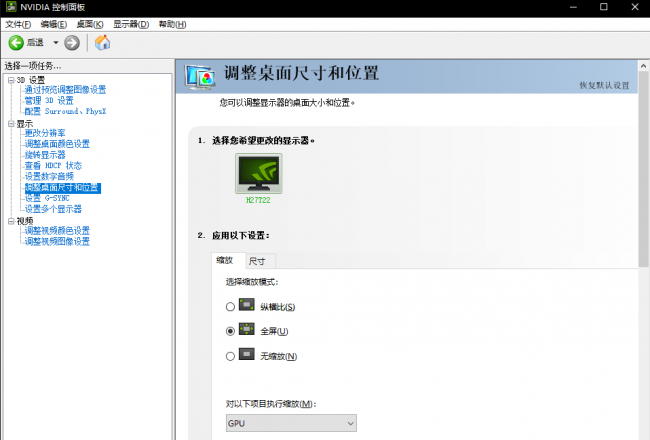Image resolution: width=650 pixels, height=440 pixels.
Task: Open 旋转显示器 task
Action: pos(45,155)
